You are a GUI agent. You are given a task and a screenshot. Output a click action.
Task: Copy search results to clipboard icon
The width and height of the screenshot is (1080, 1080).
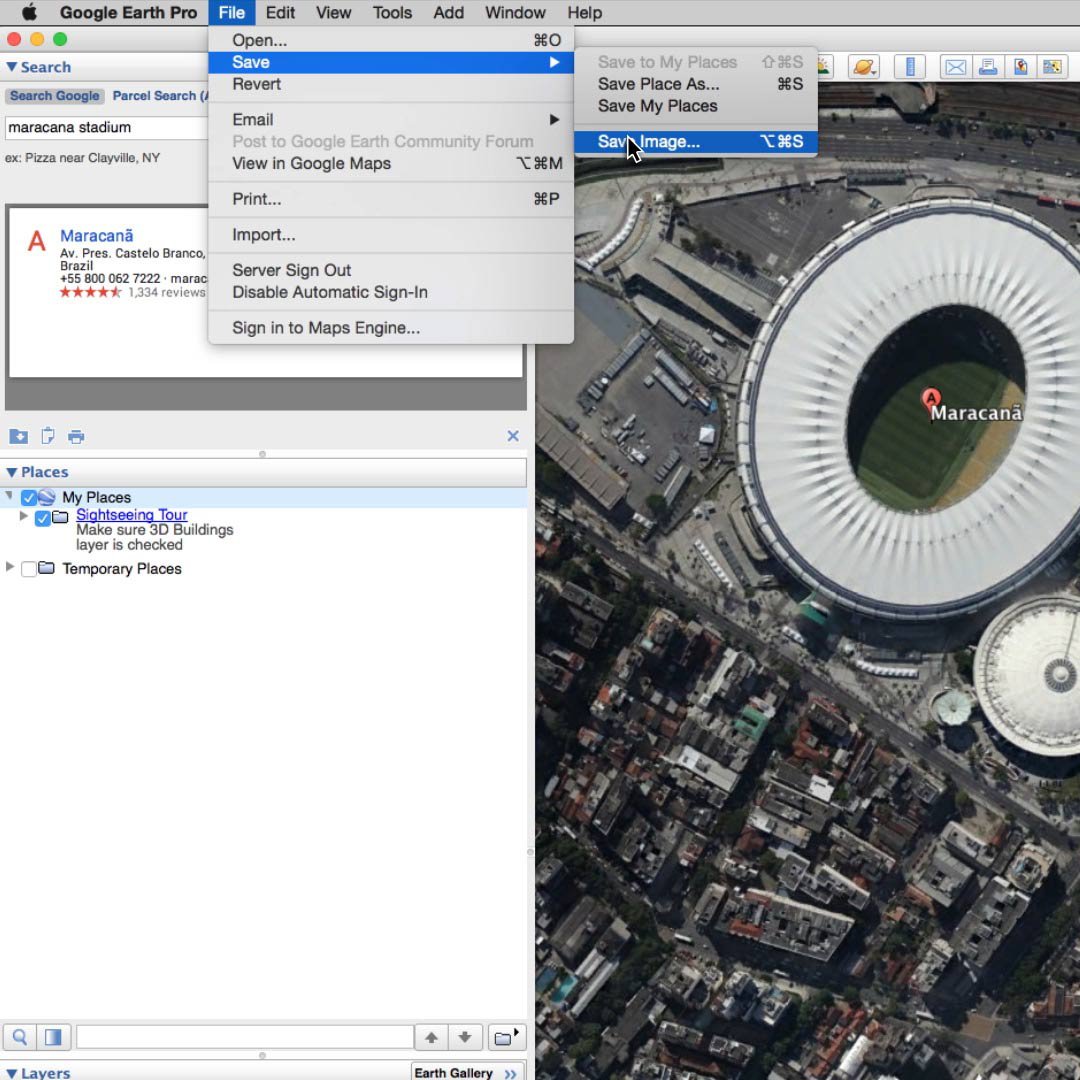[x=48, y=436]
